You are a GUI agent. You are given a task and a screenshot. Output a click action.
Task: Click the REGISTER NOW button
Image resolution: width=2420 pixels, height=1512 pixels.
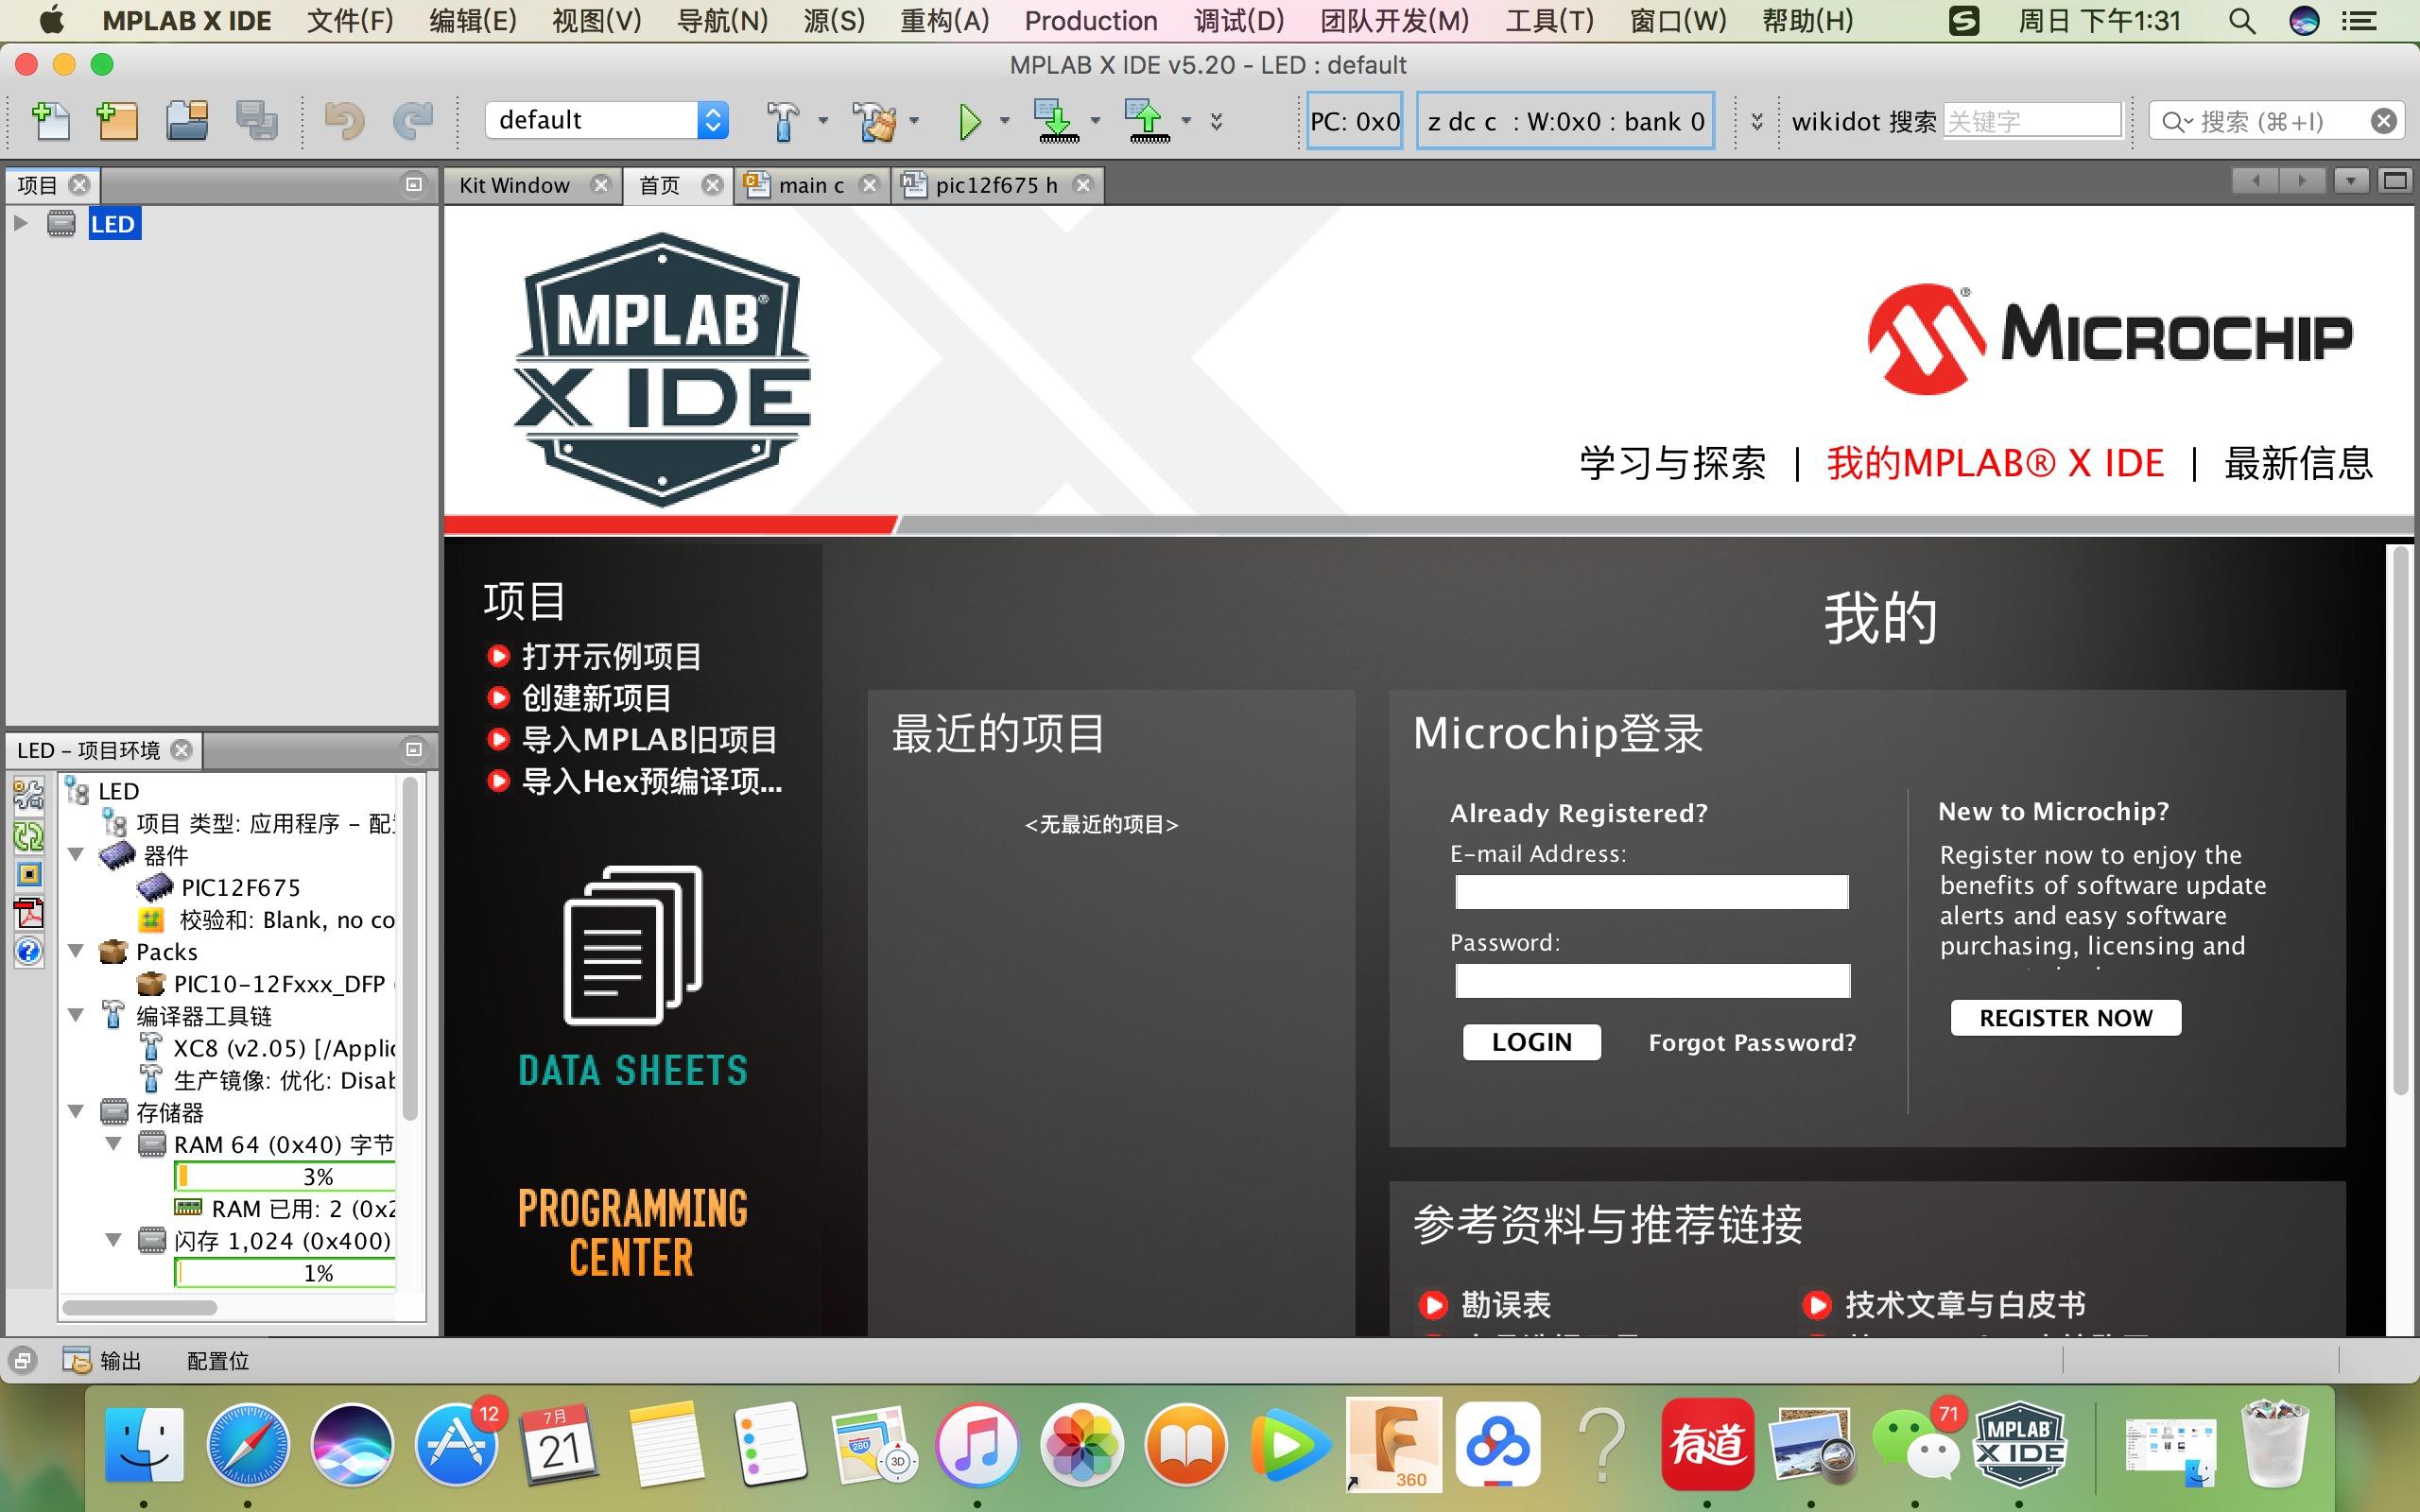(2065, 1018)
